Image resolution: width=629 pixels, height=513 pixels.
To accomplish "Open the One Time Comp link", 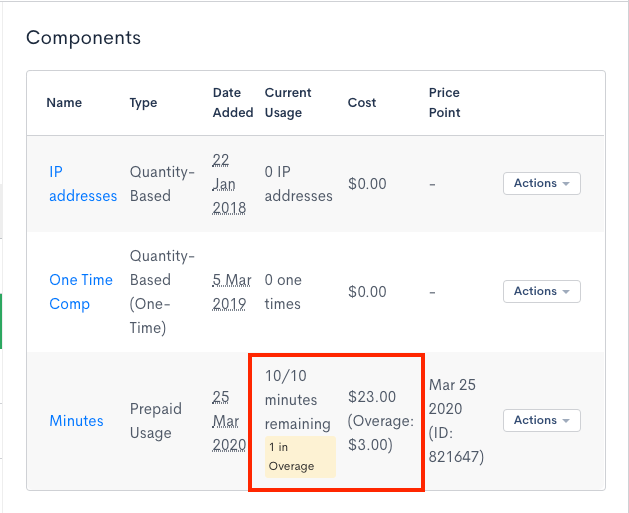I will click(81, 292).
